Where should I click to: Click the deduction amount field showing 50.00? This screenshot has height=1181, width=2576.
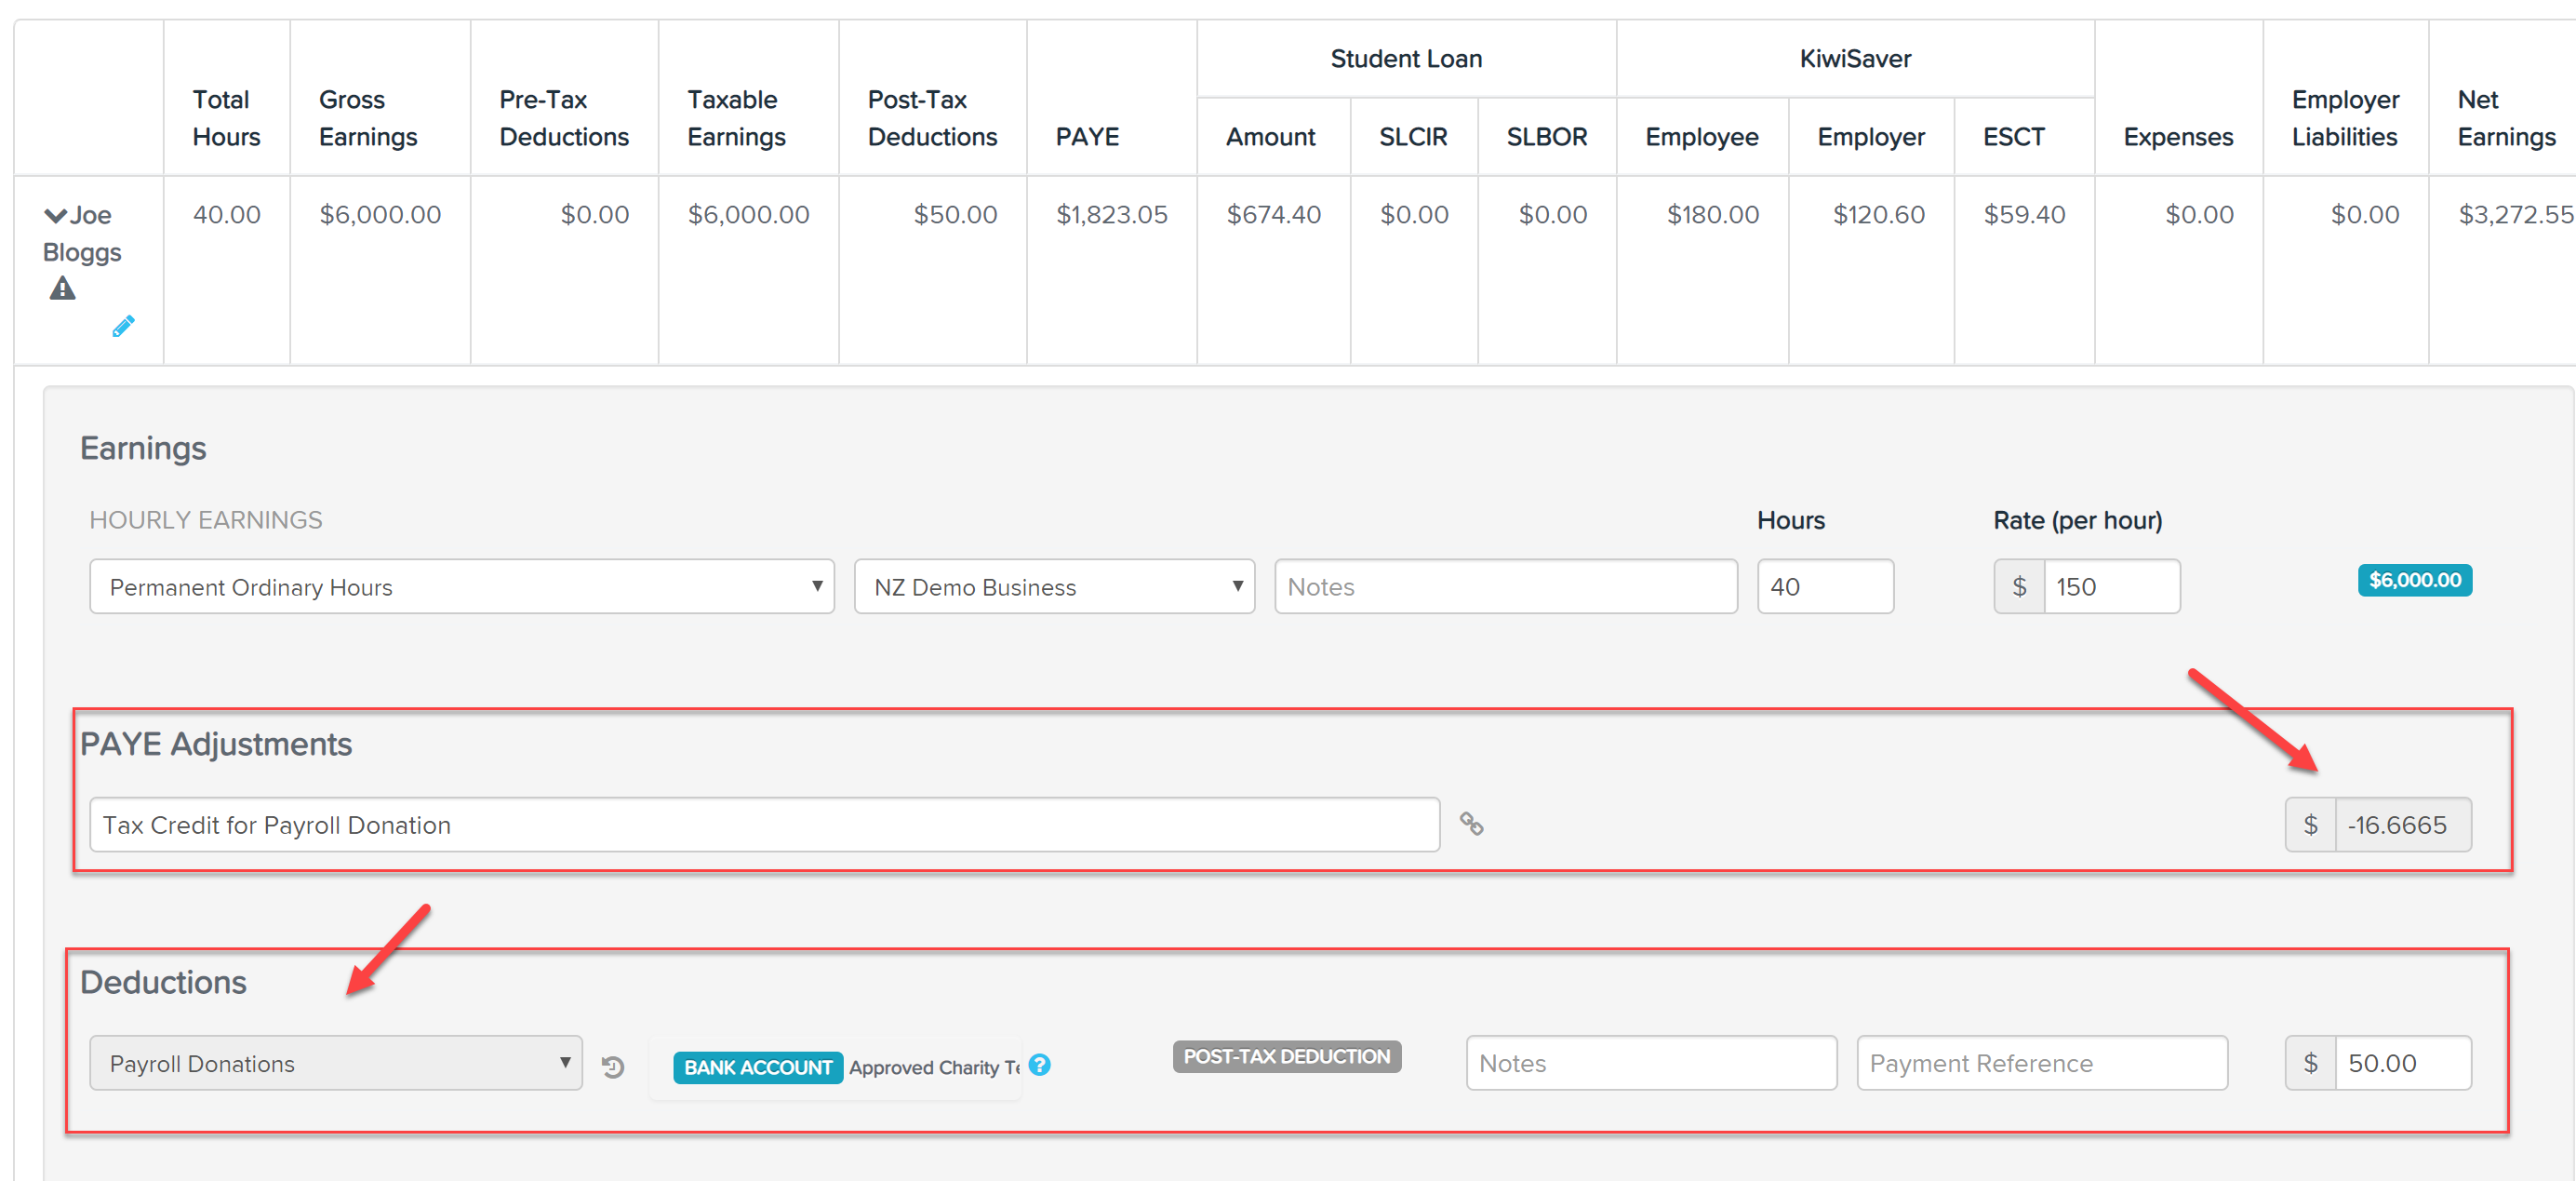[2403, 1063]
